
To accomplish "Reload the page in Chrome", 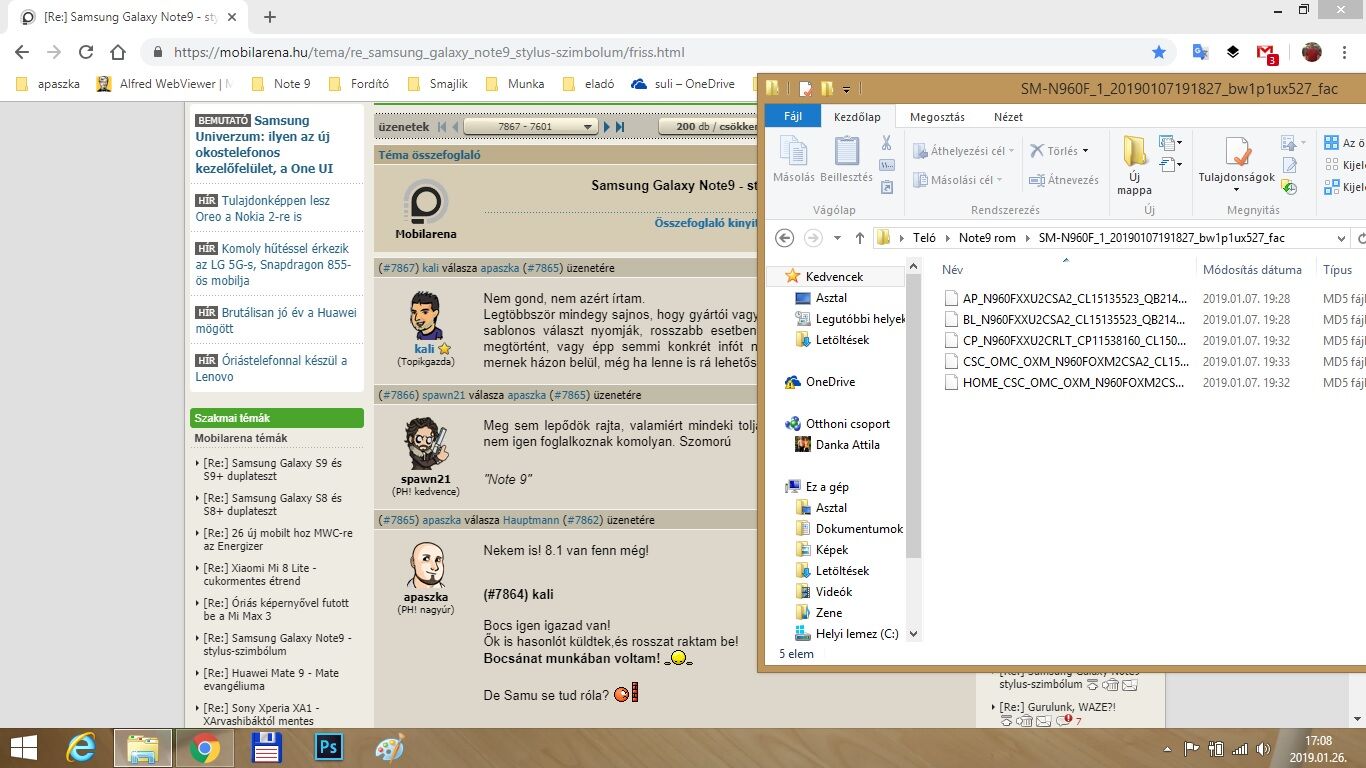I will coord(86,52).
